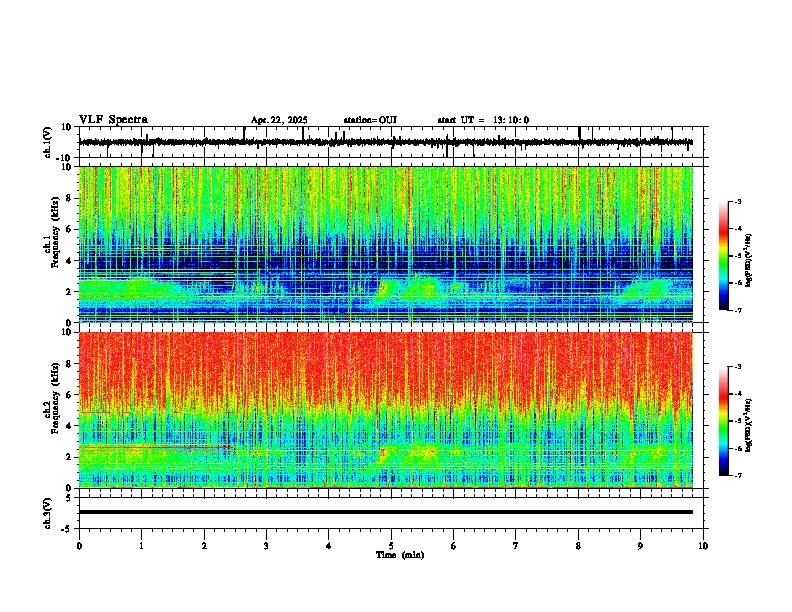Click the time-axis tick label "9"

640,546
